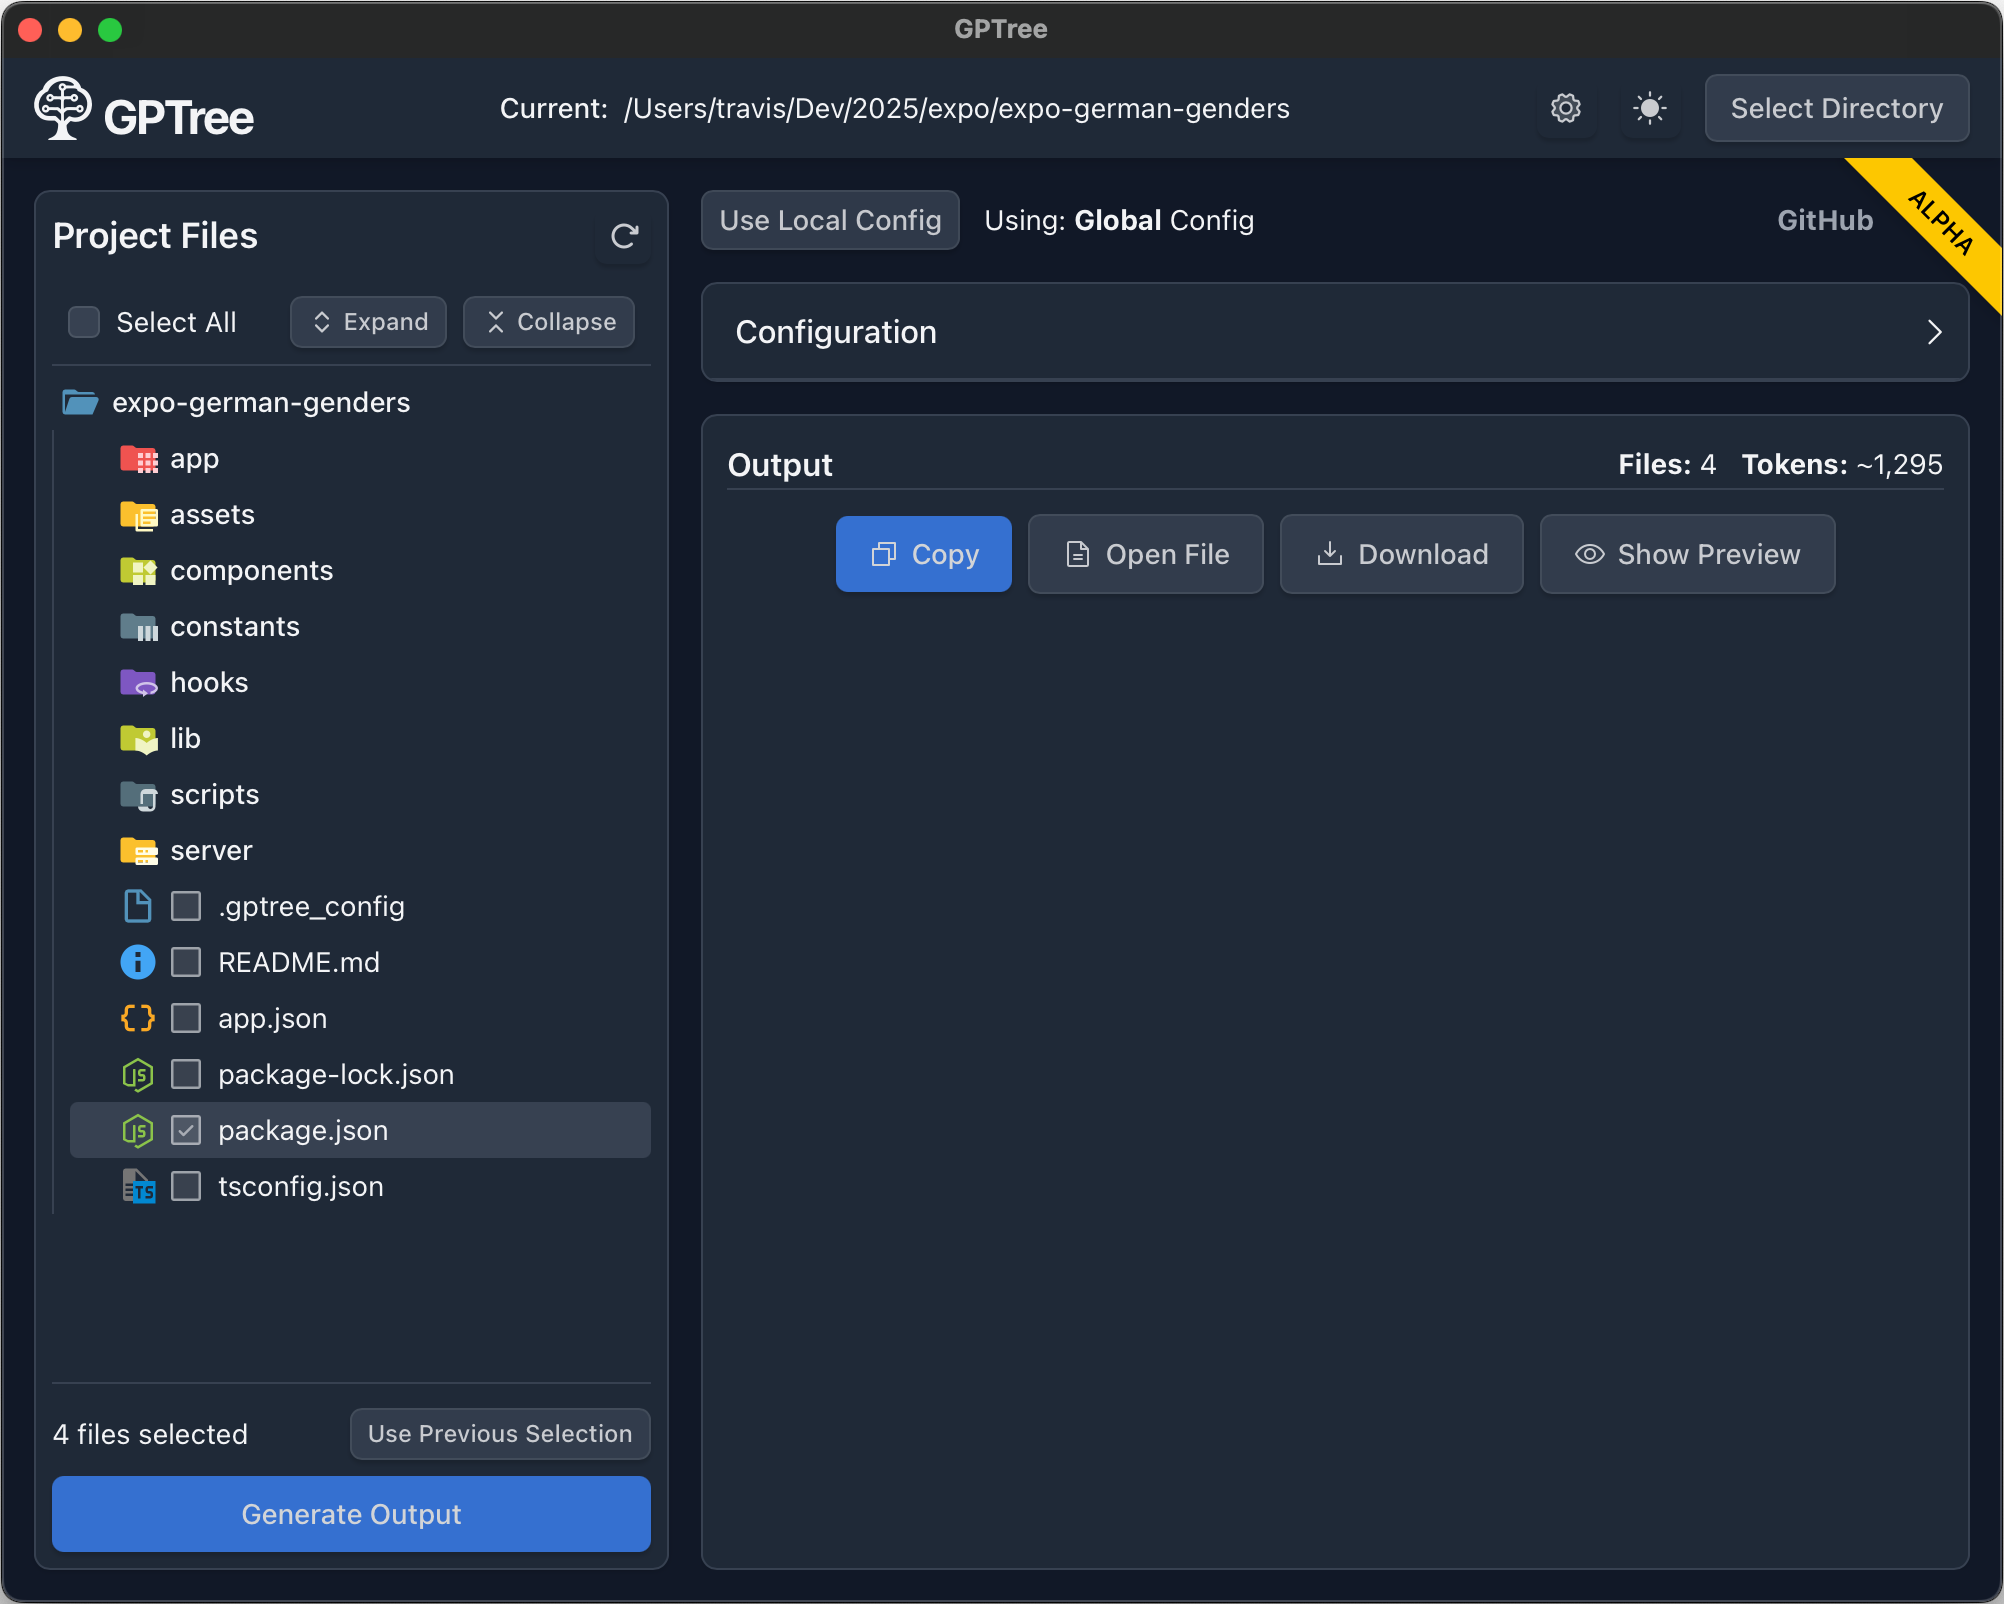Tick the .gptree_config checkbox
Image resolution: width=2004 pixels, height=1604 pixels.
186,907
